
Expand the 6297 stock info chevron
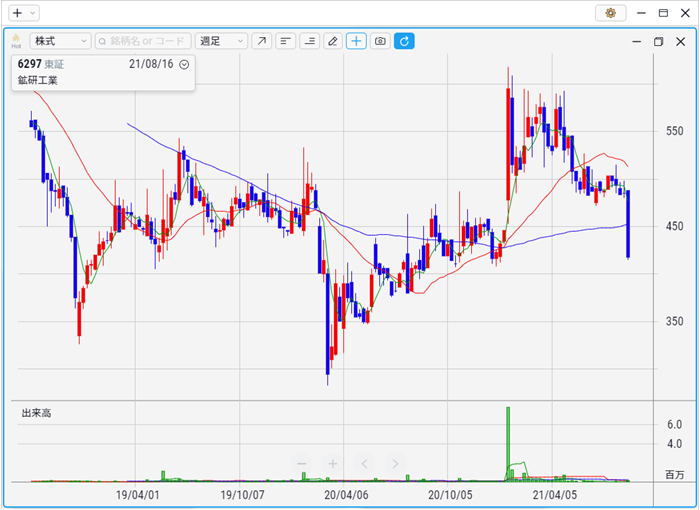184,65
